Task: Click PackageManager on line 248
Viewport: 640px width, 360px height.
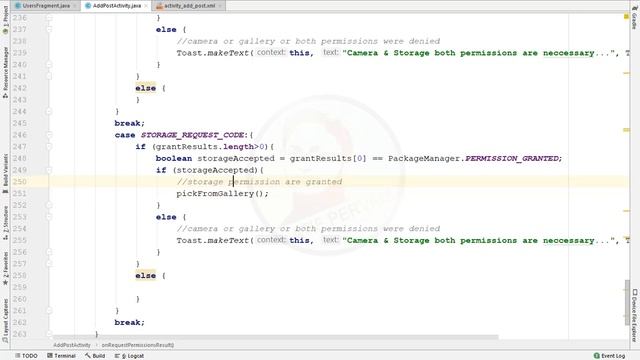Action: pyautogui.click(x=424, y=158)
